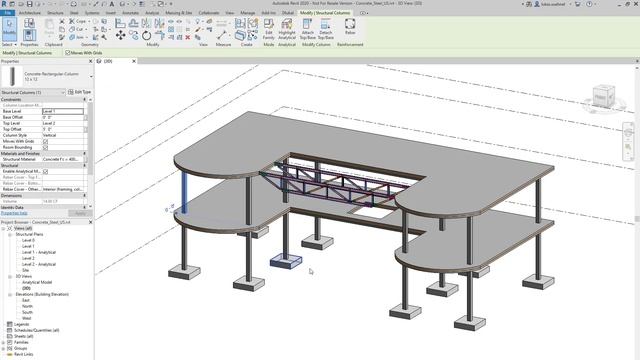Click the Save icon in quick access toolbar
This screenshot has height=360, width=640.
click(x=29, y=4)
